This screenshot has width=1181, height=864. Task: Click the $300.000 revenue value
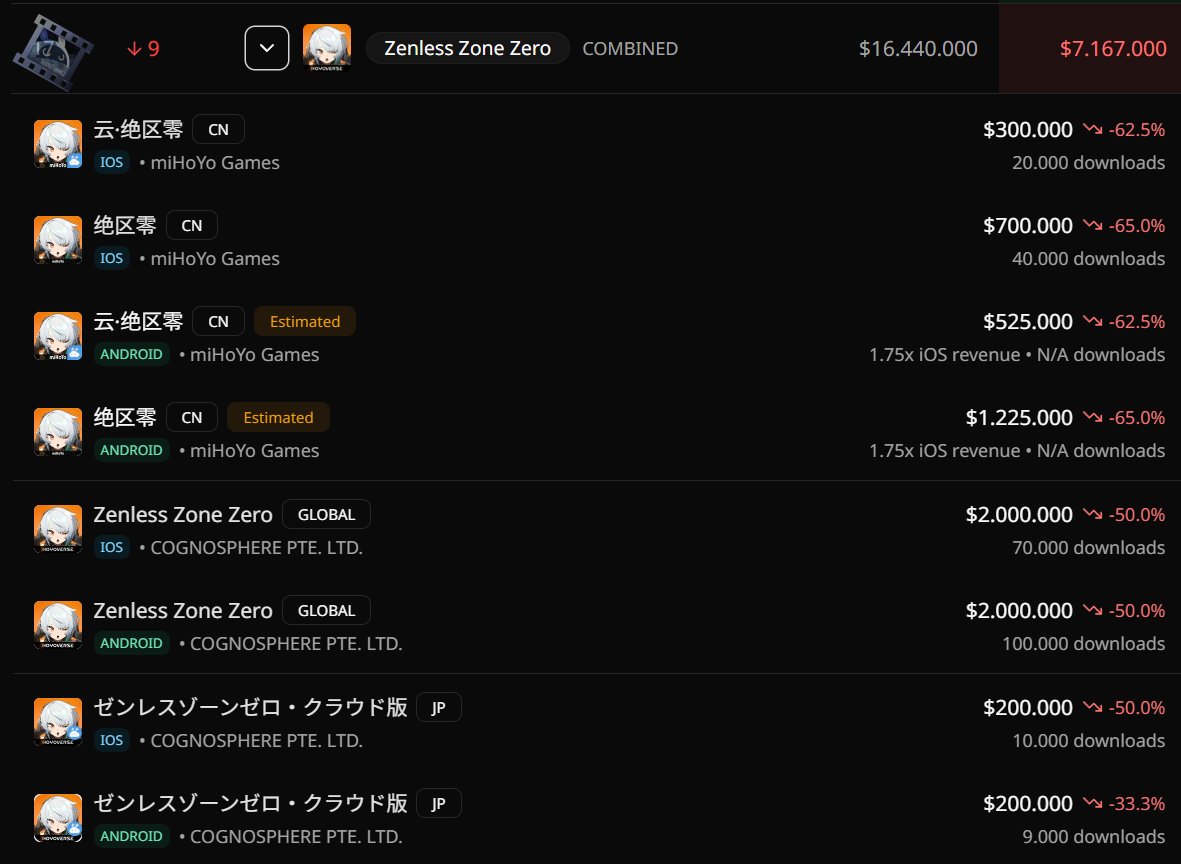pos(1027,130)
